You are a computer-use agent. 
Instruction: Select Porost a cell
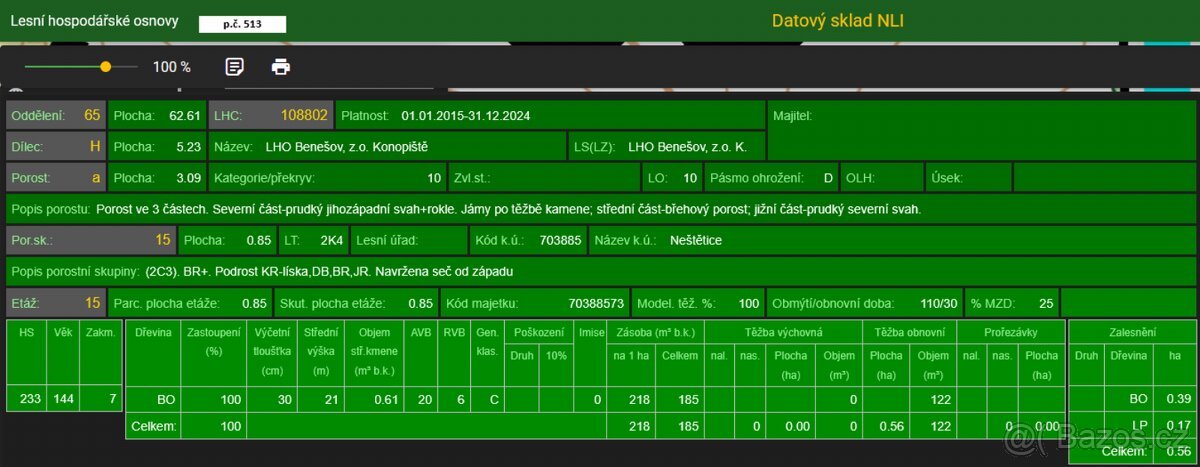click(56, 178)
